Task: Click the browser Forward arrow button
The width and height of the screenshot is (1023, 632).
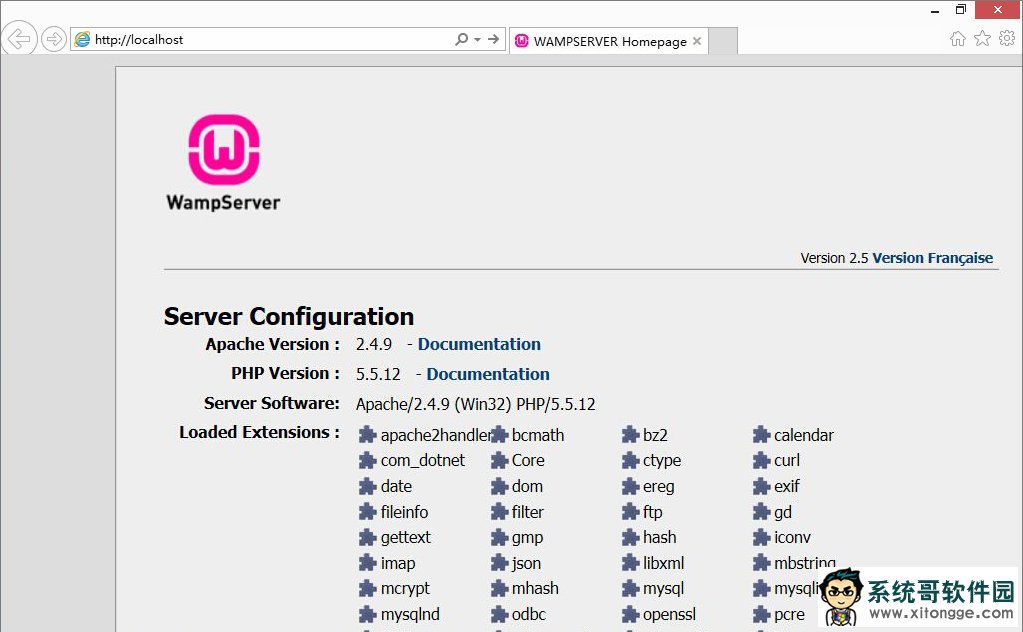Action: [x=53, y=40]
